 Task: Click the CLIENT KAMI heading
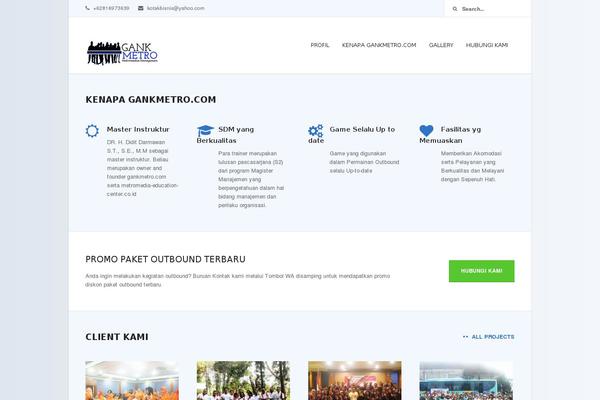[x=117, y=337]
